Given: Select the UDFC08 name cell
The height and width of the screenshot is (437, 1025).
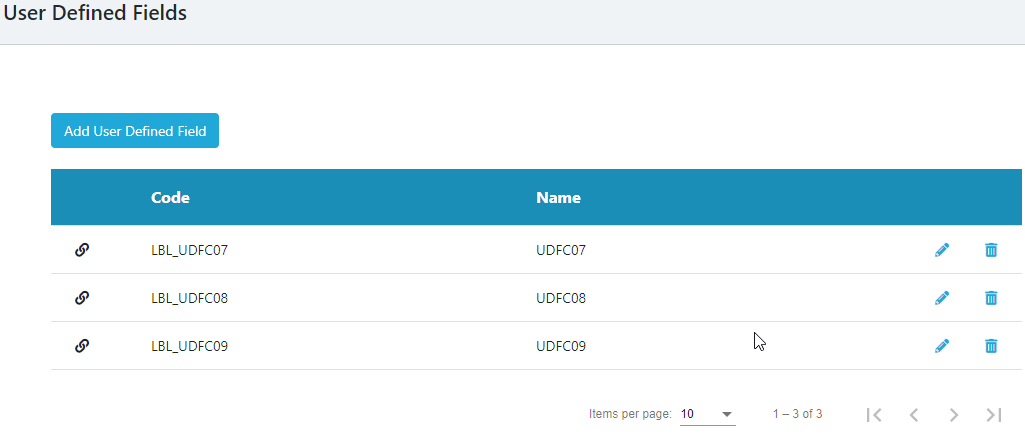Looking at the screenshot, I should coord(561,298).
